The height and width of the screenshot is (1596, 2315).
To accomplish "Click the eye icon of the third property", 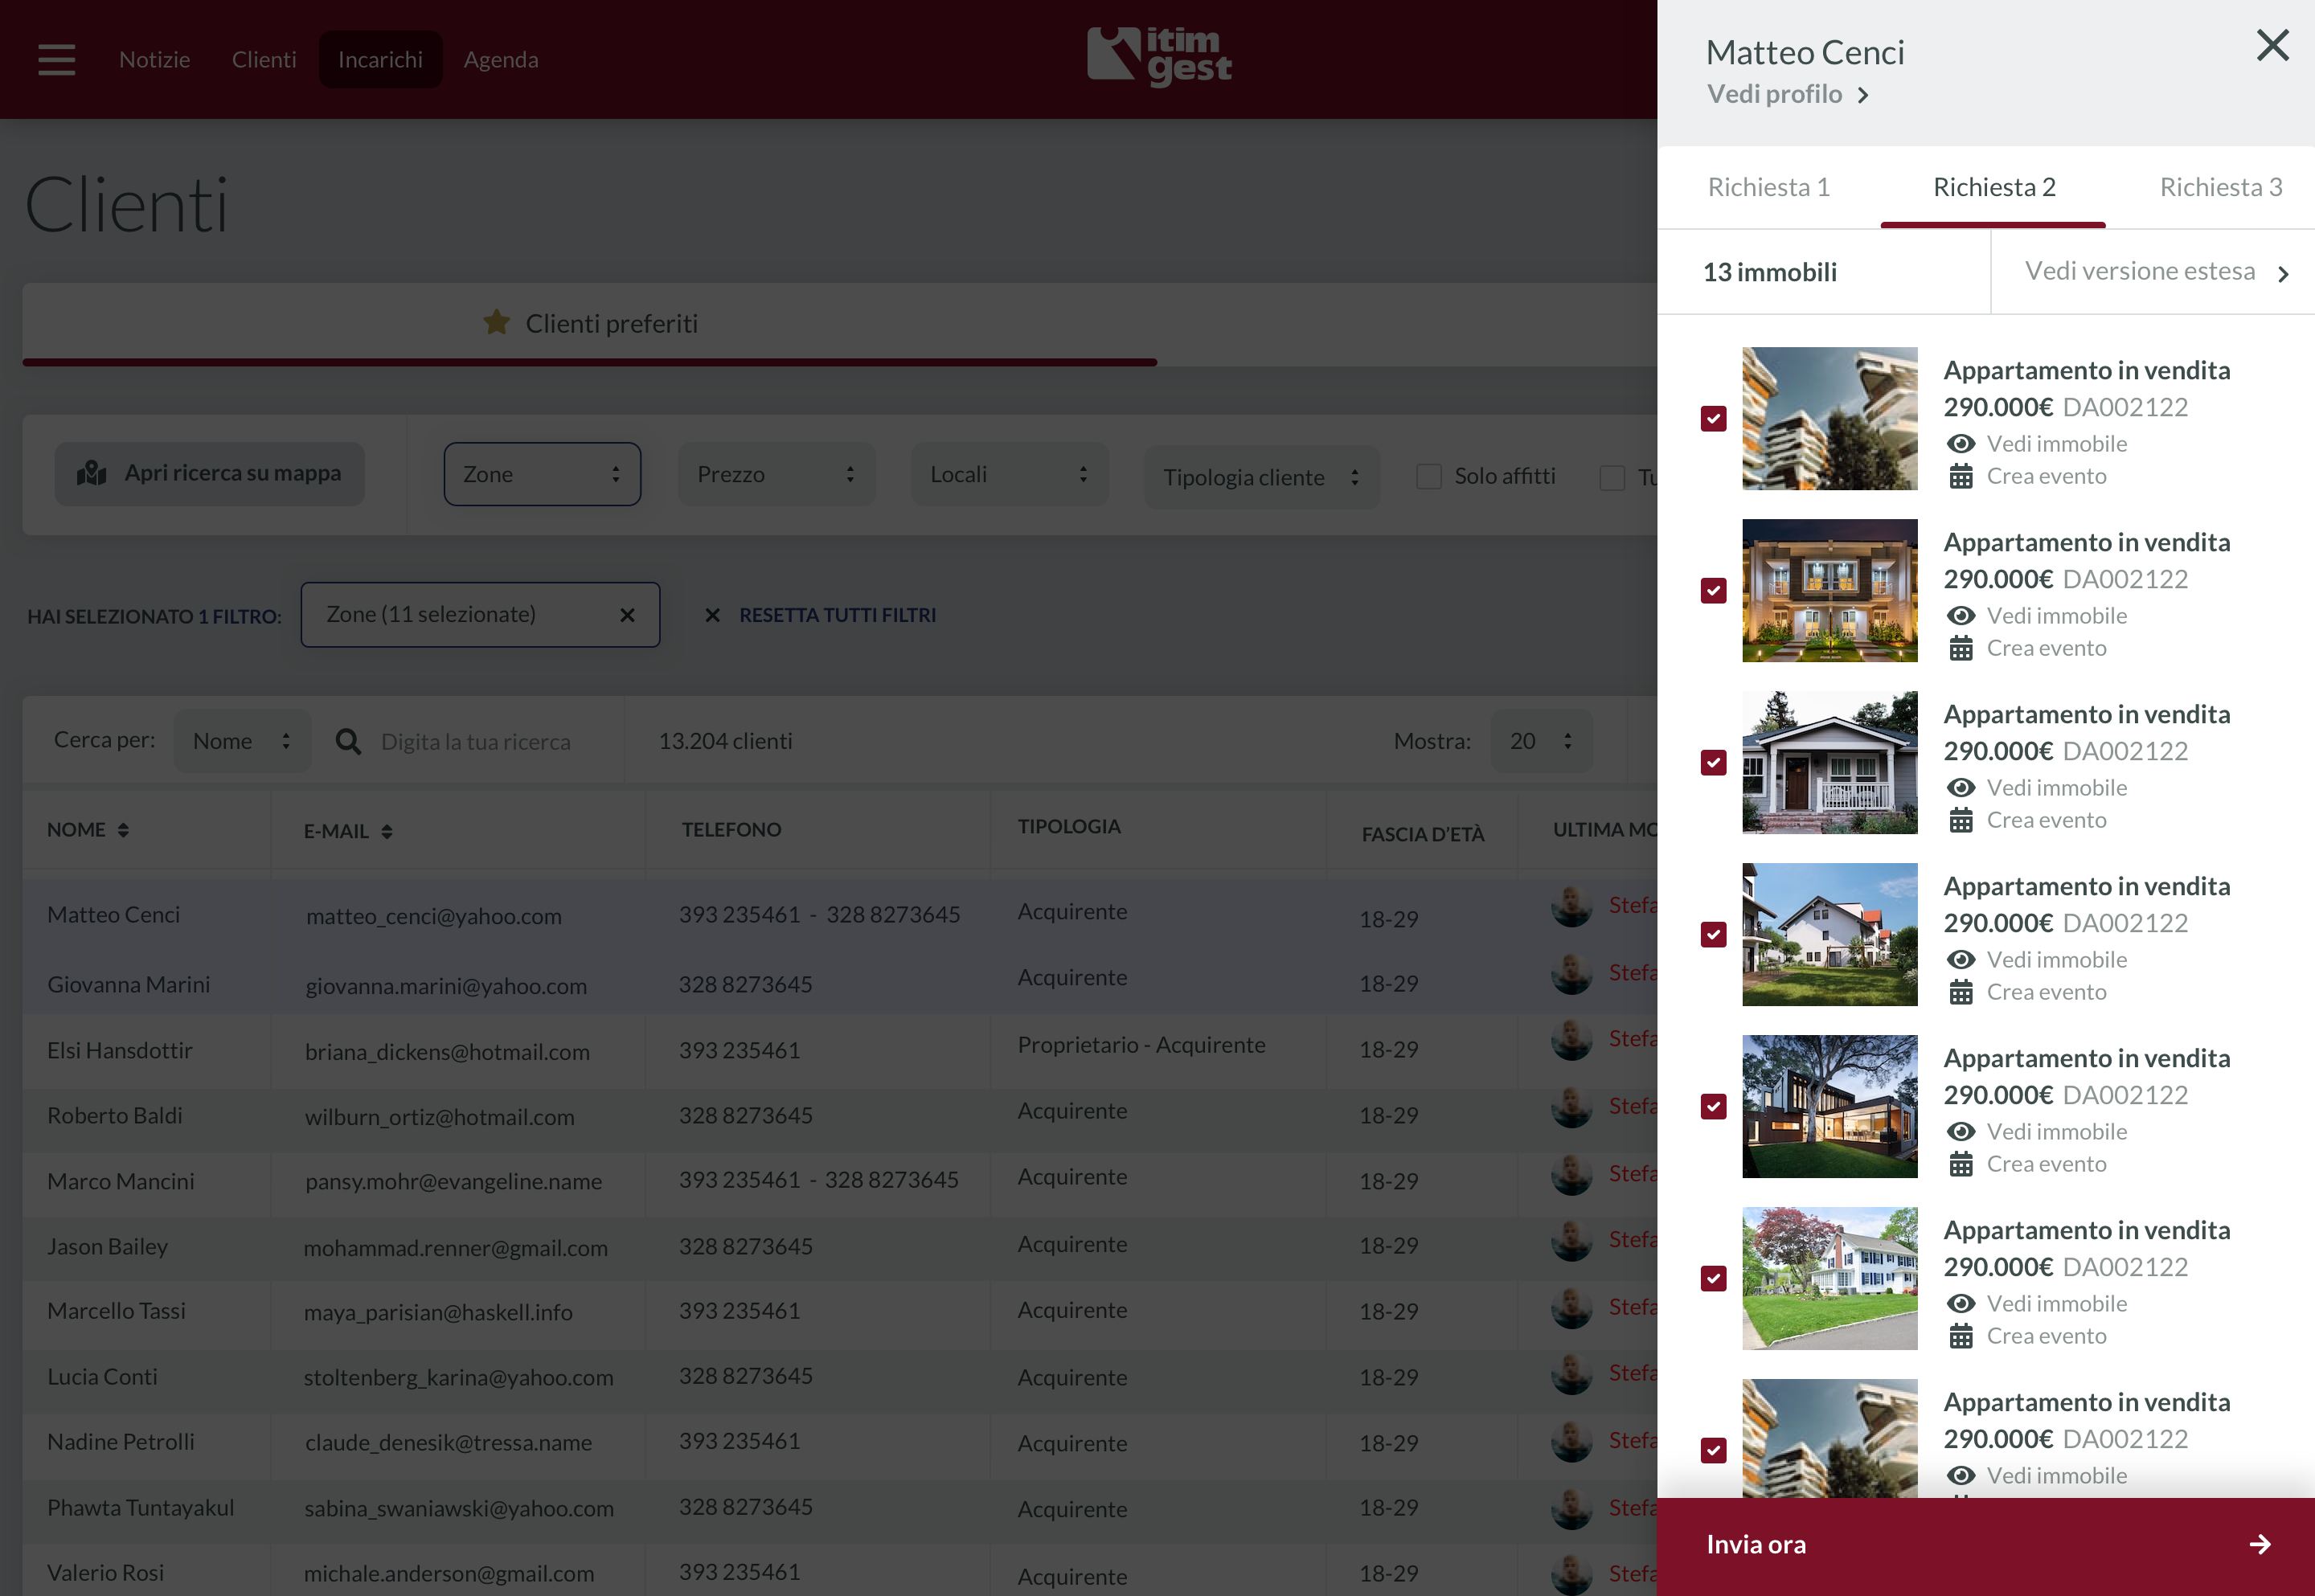I will click(x=1961, y=788).
